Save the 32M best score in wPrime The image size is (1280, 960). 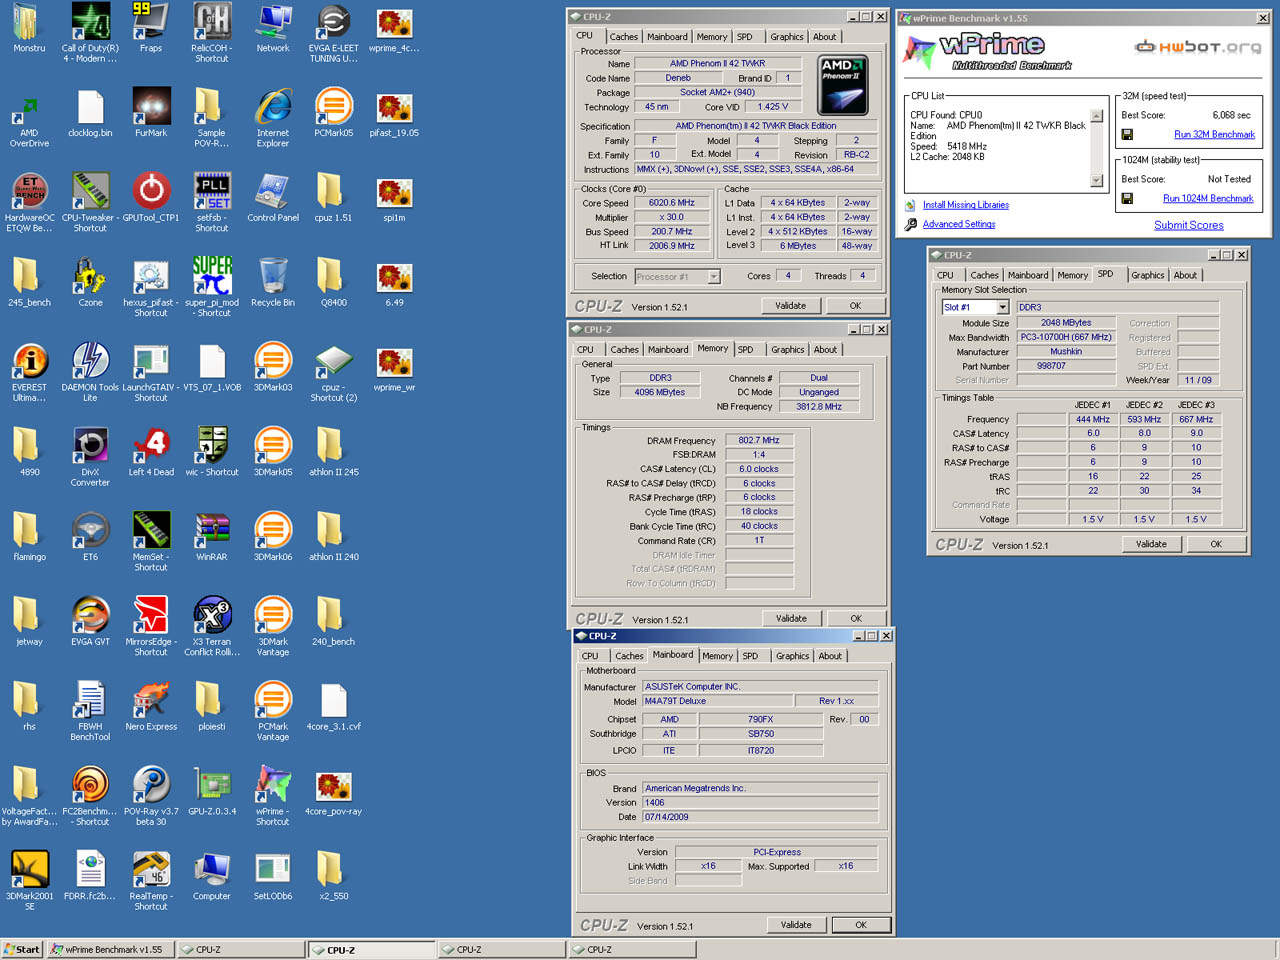(1127, 134)
